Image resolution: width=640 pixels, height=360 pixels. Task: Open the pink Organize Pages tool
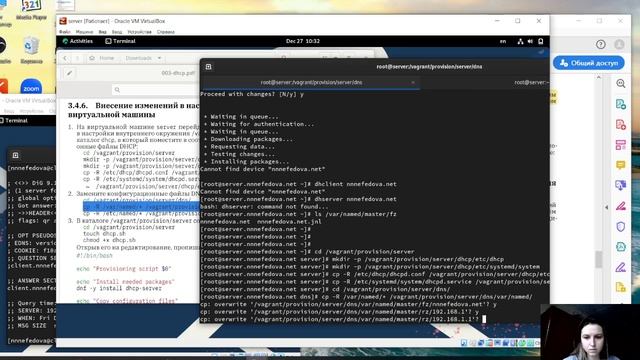click(620, 144)
